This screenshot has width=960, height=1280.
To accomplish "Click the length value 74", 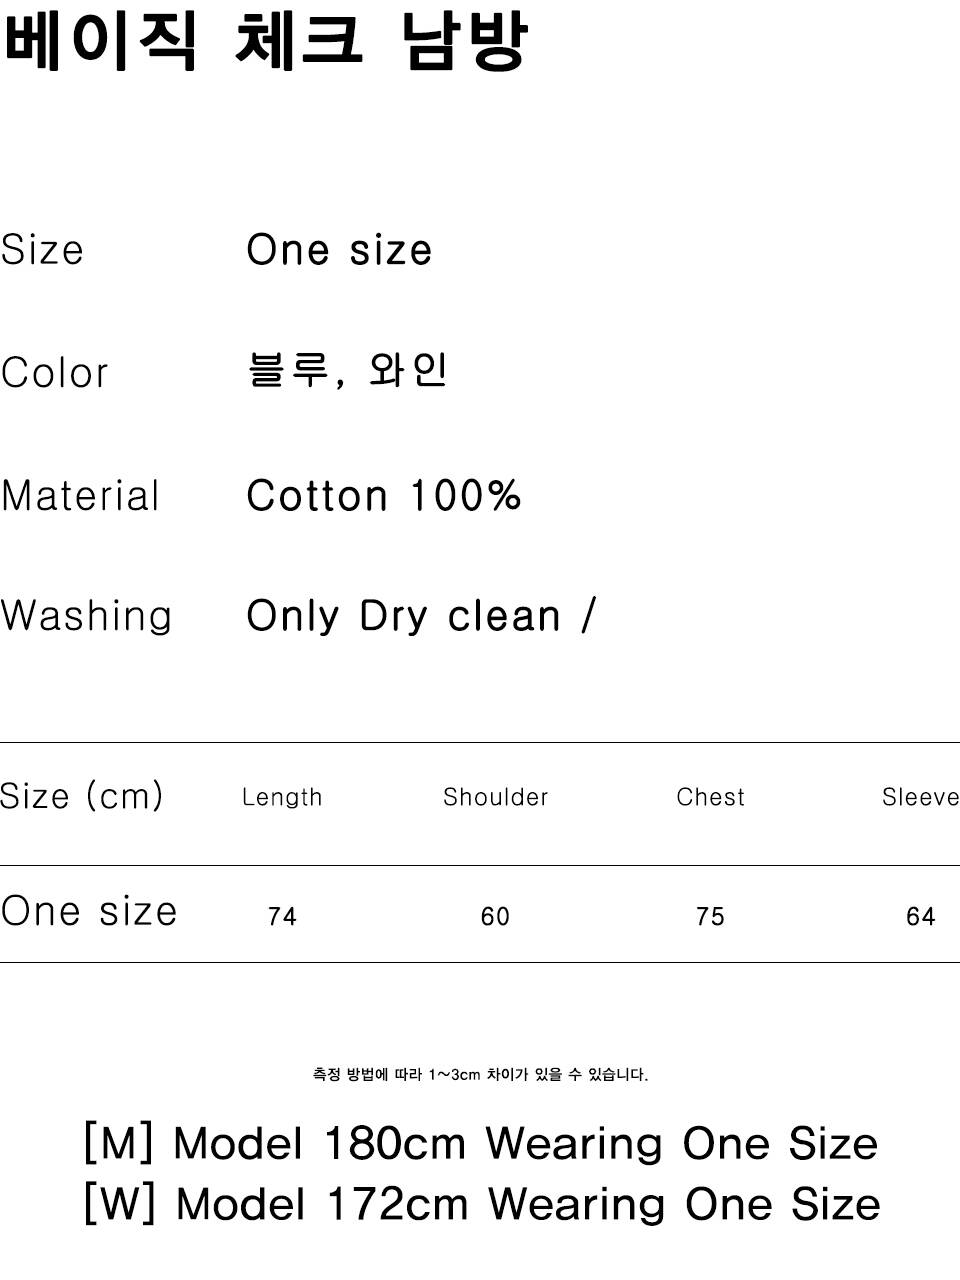I will pyautogui.click(x=282, y=916).
